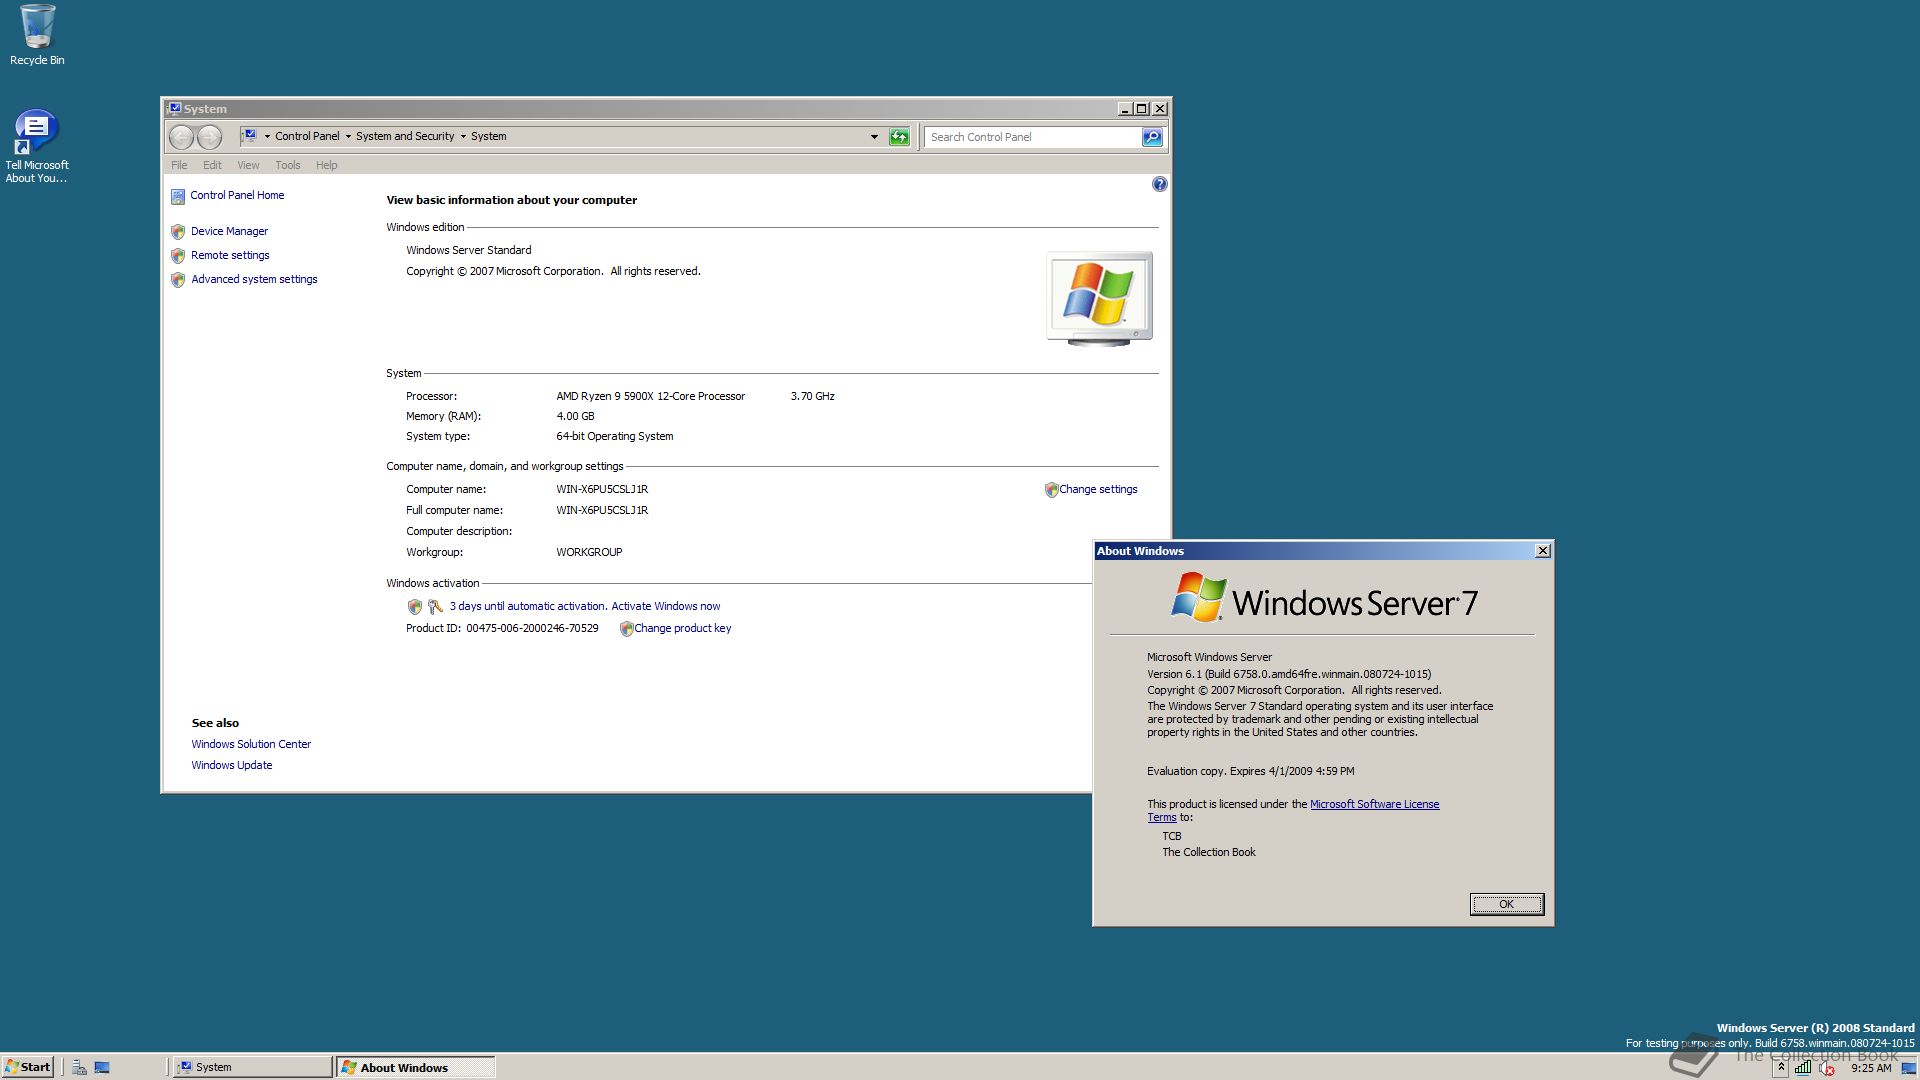This screenshot has width=1920, height=1080.
Task: Click the Windows logo monitor image
Action: (x=1099, y=298)
